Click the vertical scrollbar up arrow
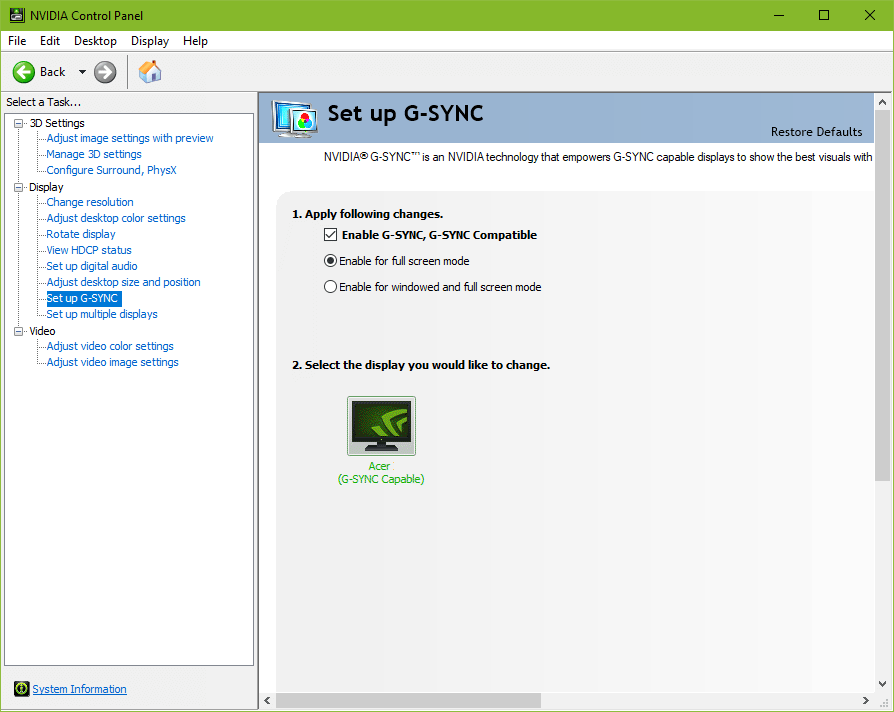The image size is (894, 712). tap(883, 102)
